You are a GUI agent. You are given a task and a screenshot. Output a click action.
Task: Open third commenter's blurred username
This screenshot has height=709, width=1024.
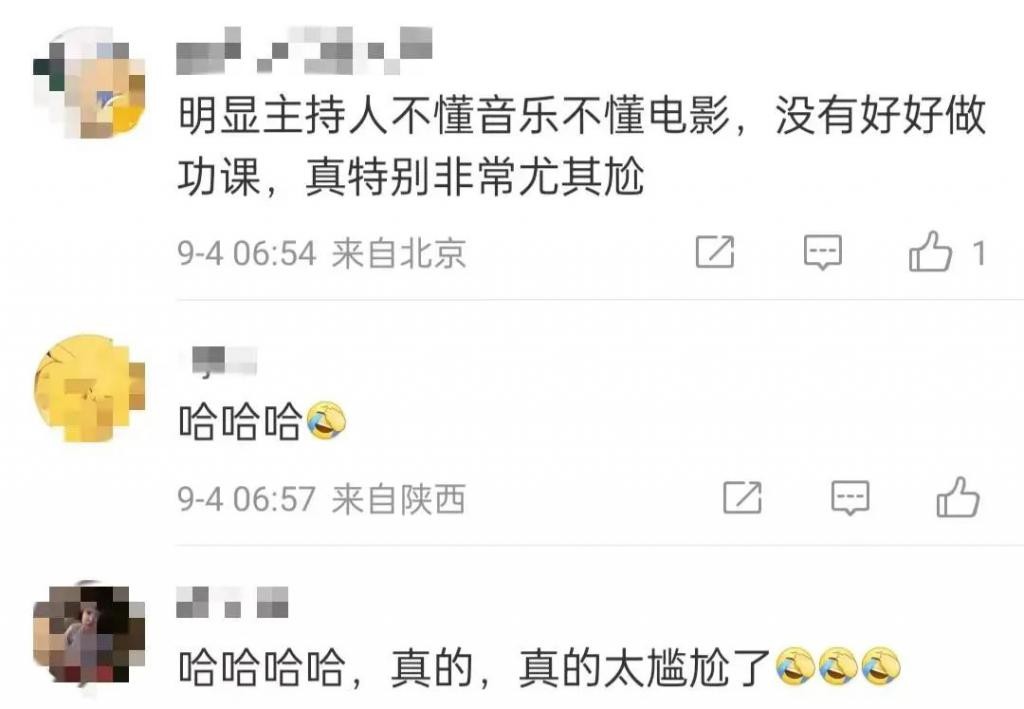point(232,602)
